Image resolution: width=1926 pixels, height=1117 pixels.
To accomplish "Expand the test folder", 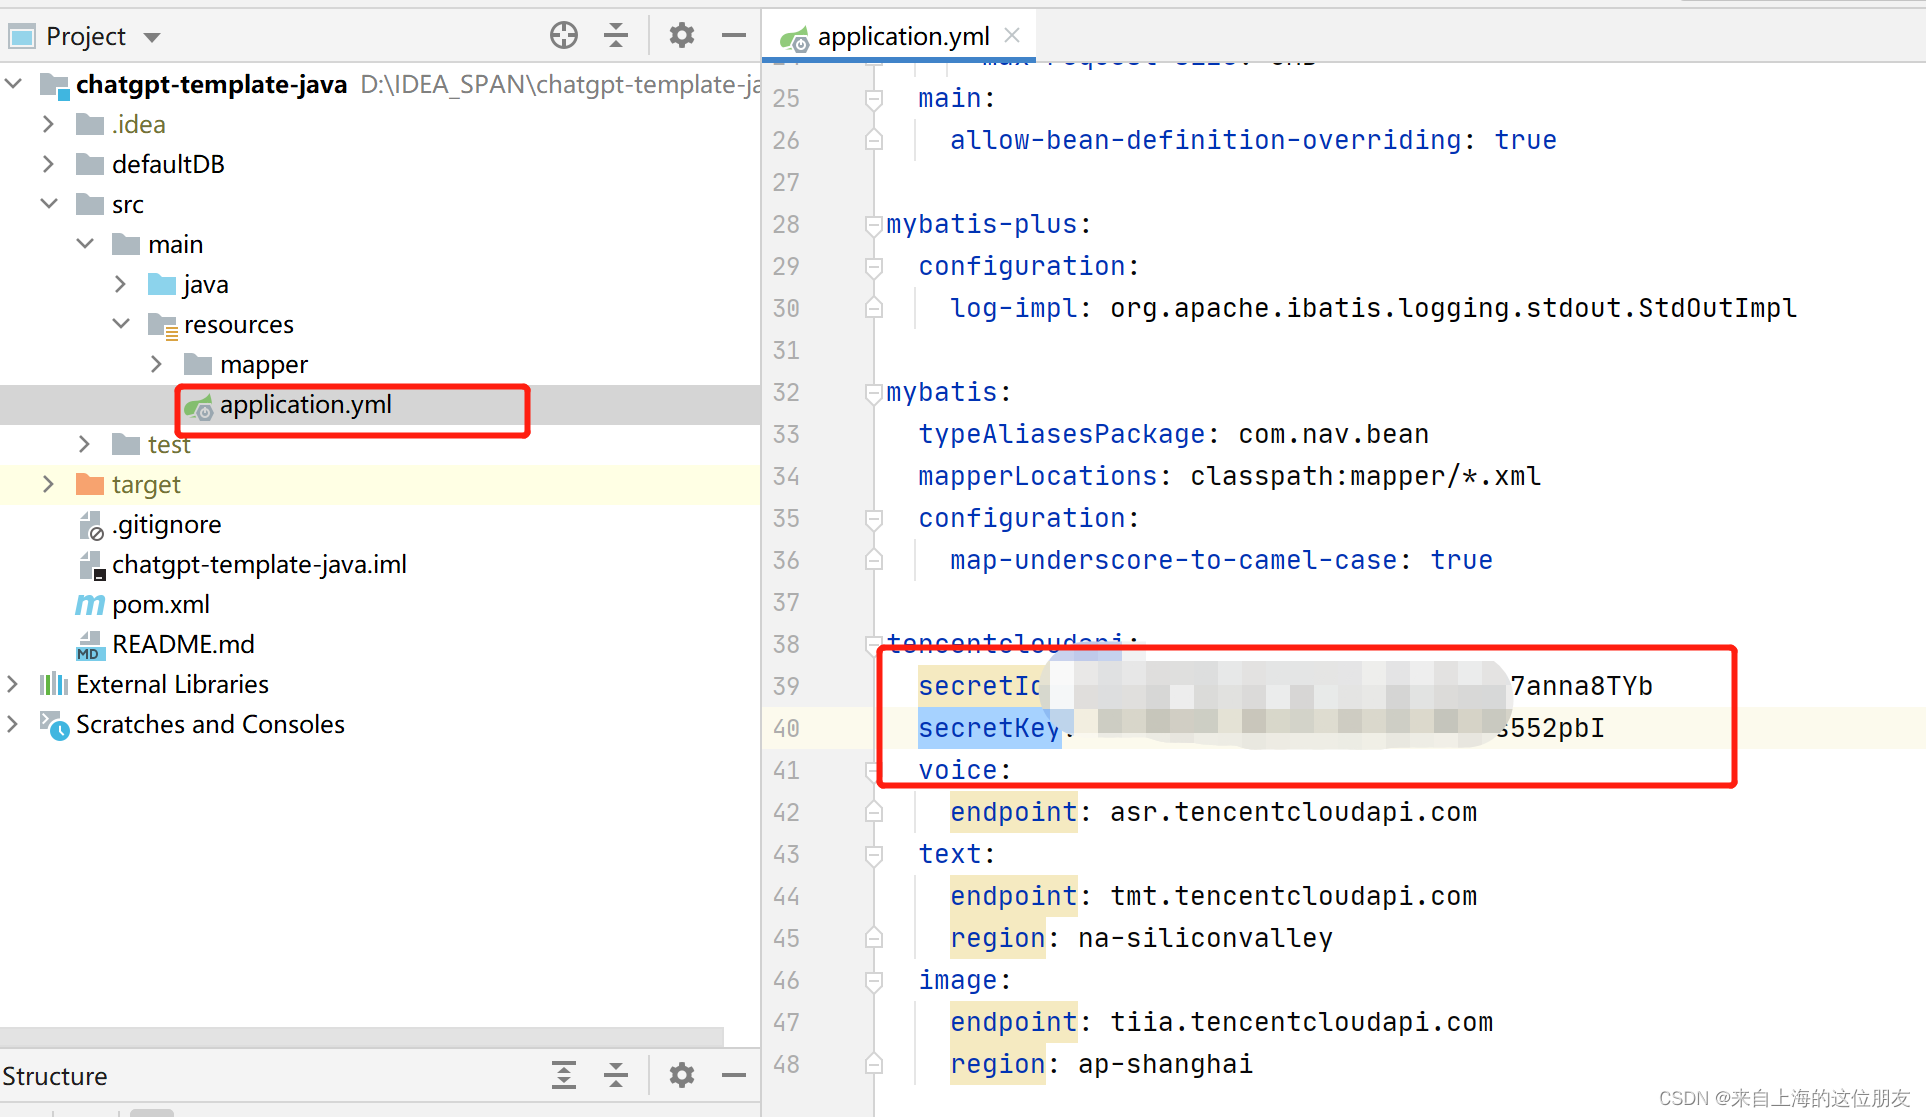I will point(85,444).
